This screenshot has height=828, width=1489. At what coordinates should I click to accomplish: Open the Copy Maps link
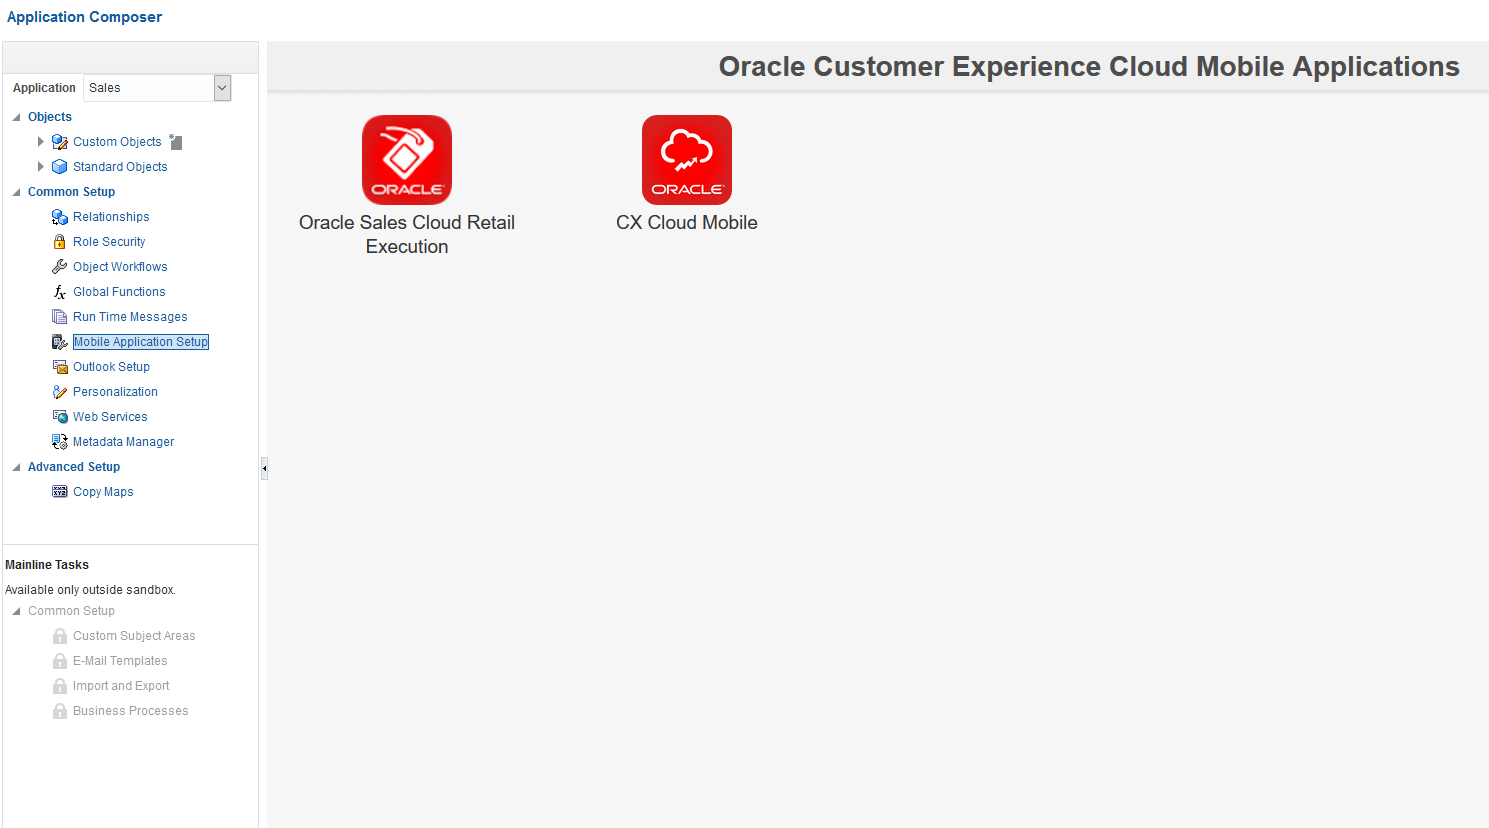[x=103, y=492]
